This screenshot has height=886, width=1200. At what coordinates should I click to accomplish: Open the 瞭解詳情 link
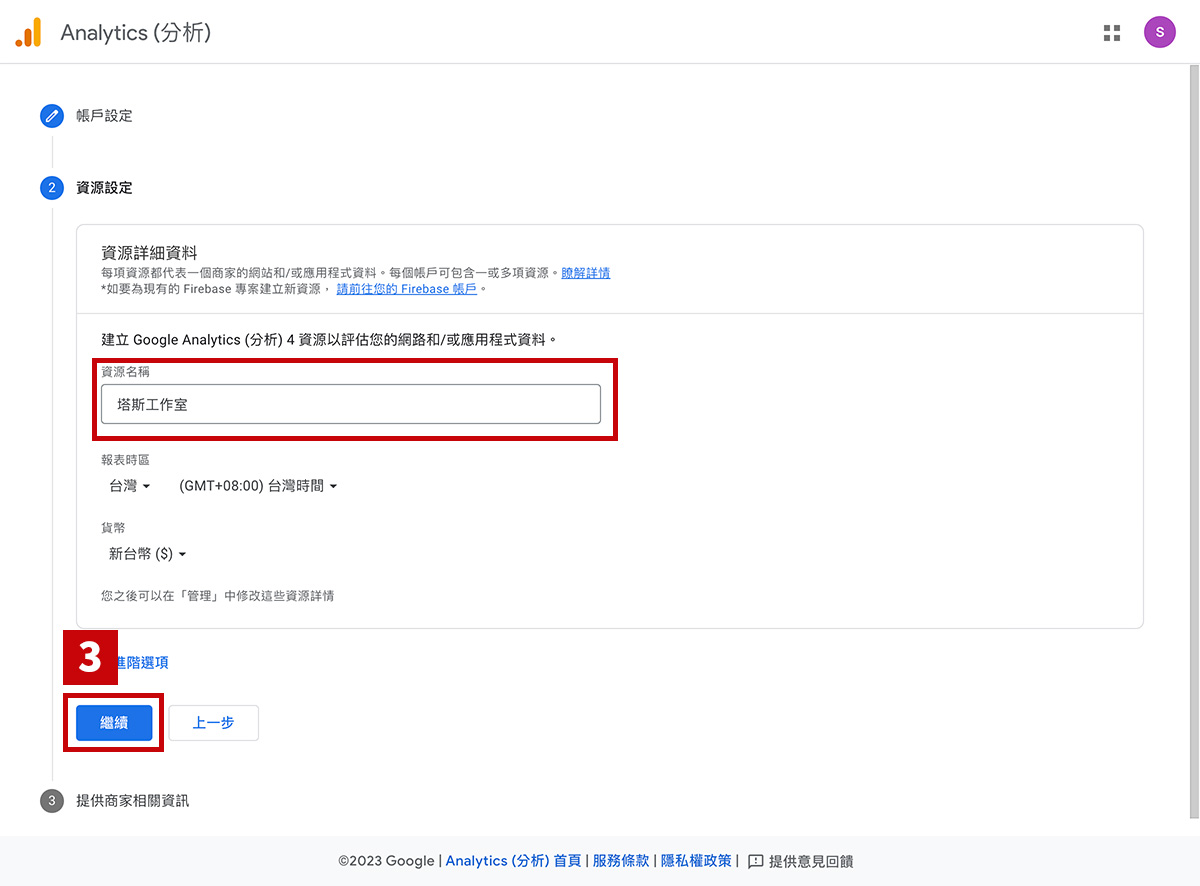585,273
